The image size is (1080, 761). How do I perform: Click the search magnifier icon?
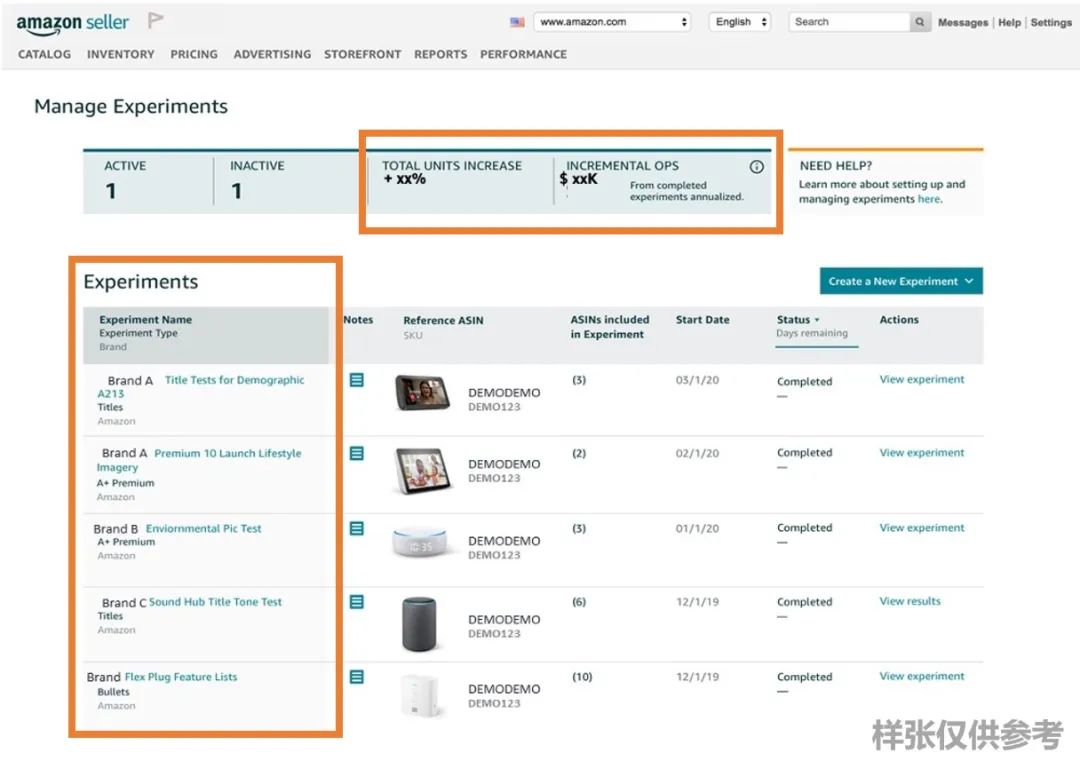point(919,21)
